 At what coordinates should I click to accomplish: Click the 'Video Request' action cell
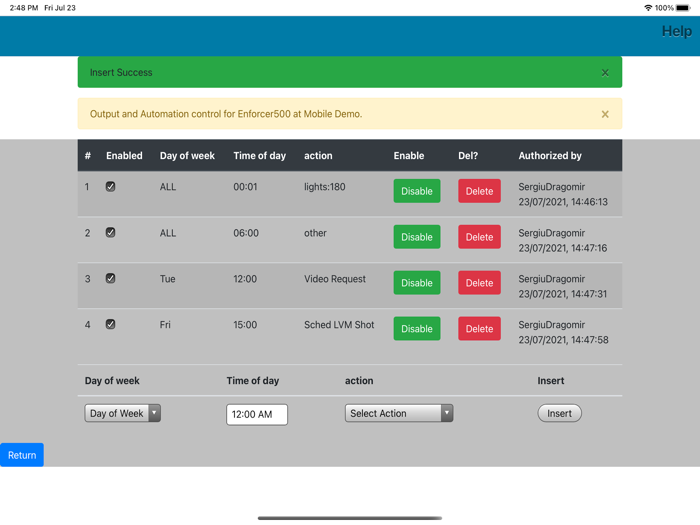pos(335,279)
